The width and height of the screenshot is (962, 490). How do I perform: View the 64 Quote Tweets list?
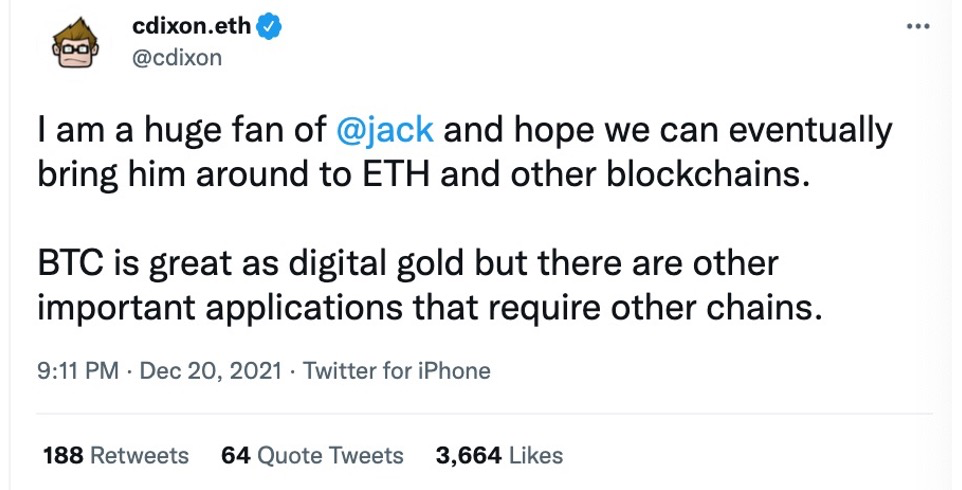pos(312,456)
